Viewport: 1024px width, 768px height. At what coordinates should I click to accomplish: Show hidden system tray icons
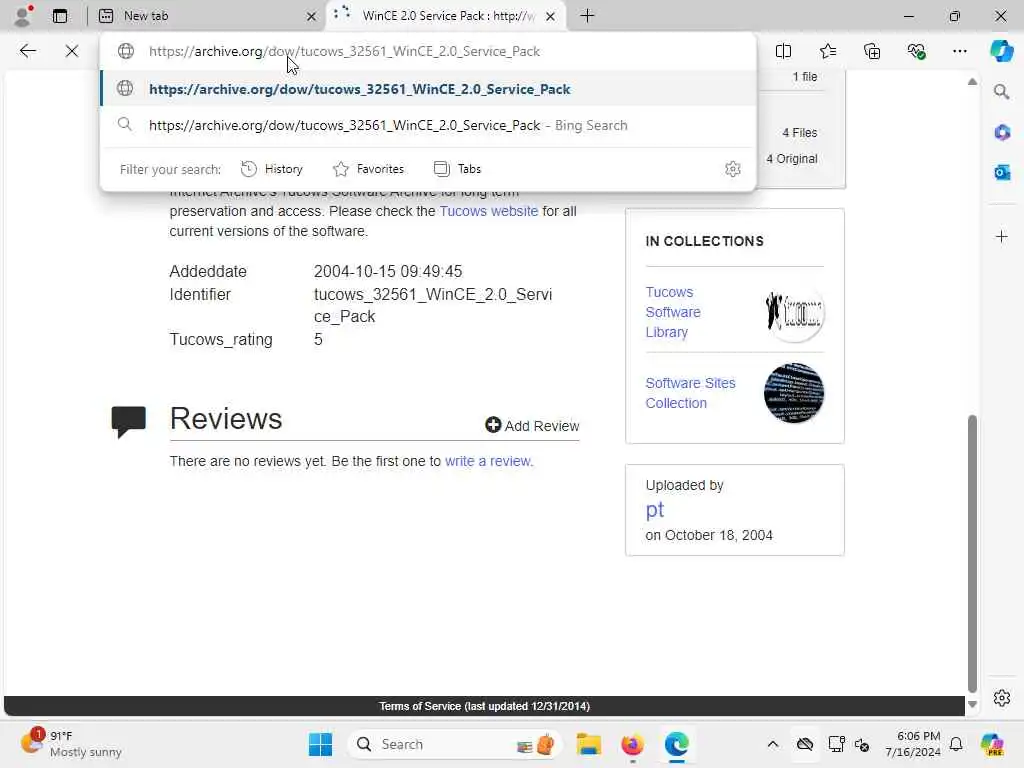pyautogui.click(x=773, y=744)
